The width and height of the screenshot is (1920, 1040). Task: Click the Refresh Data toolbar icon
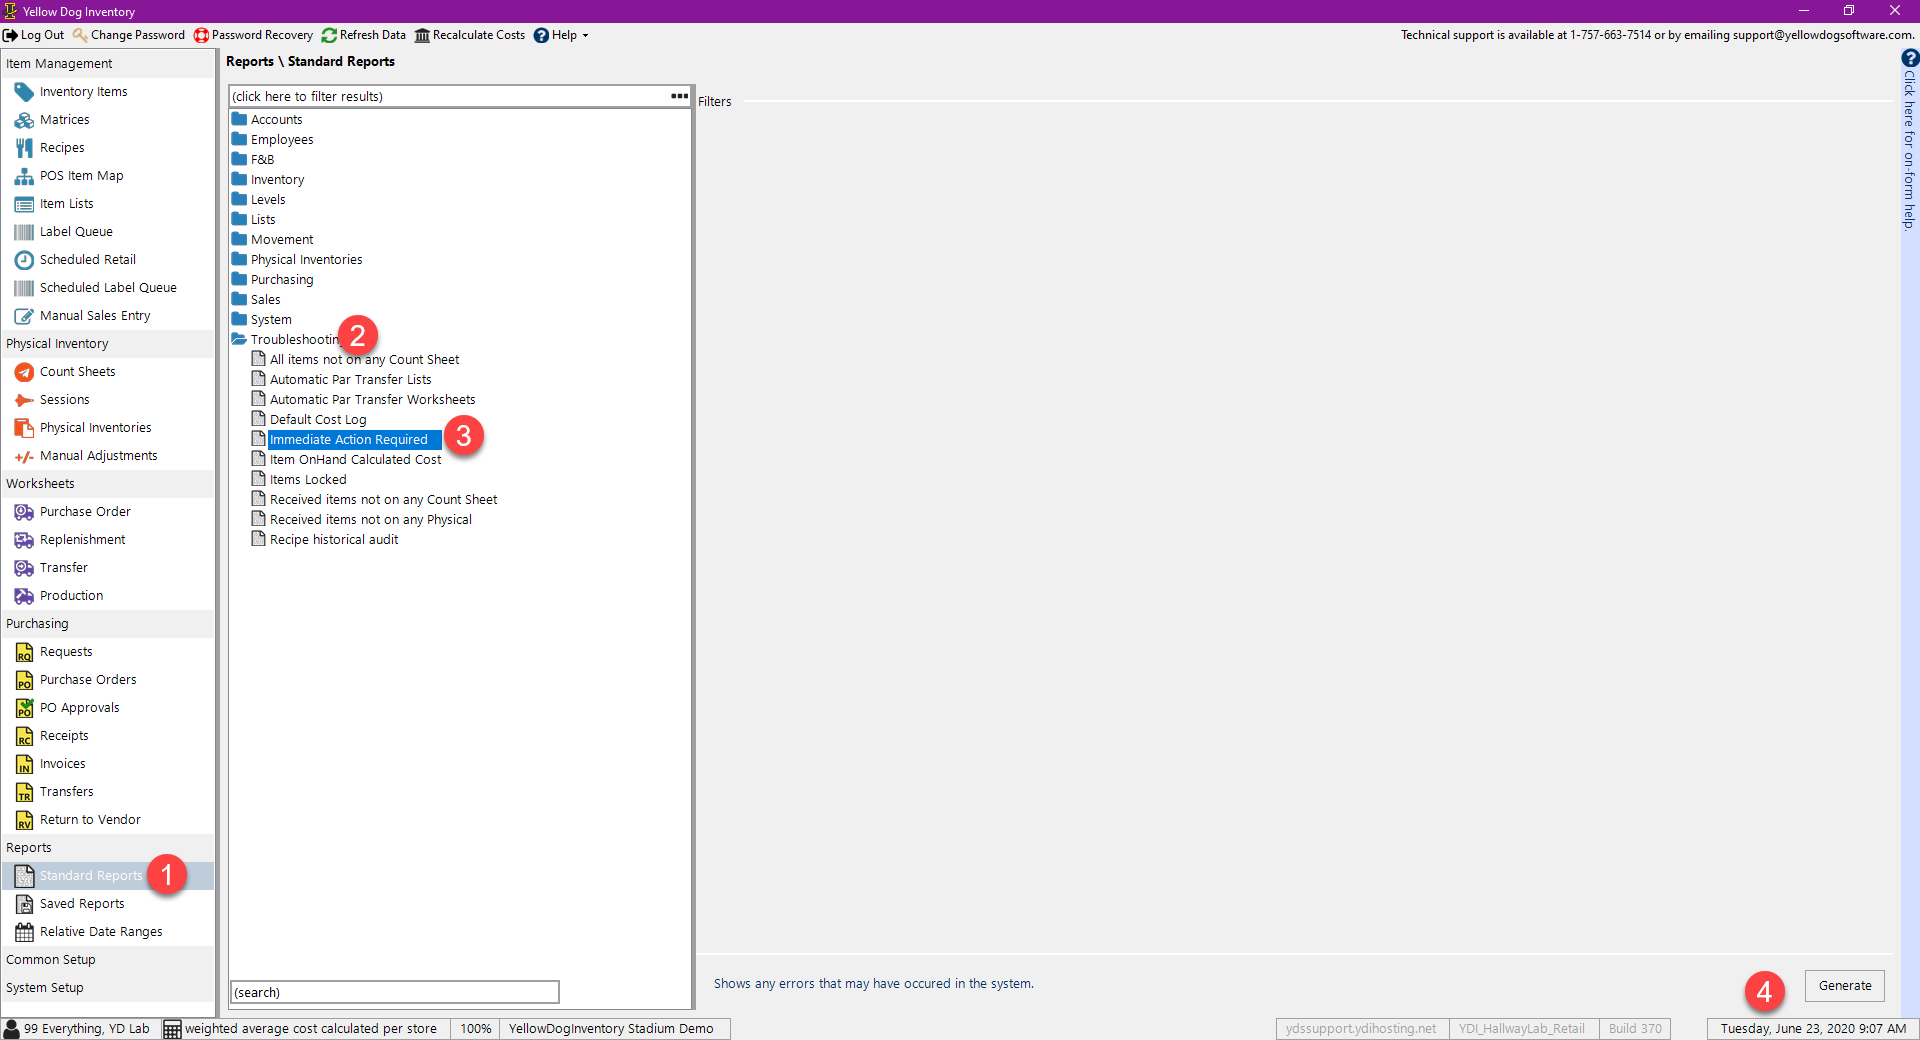pos(329,35)
